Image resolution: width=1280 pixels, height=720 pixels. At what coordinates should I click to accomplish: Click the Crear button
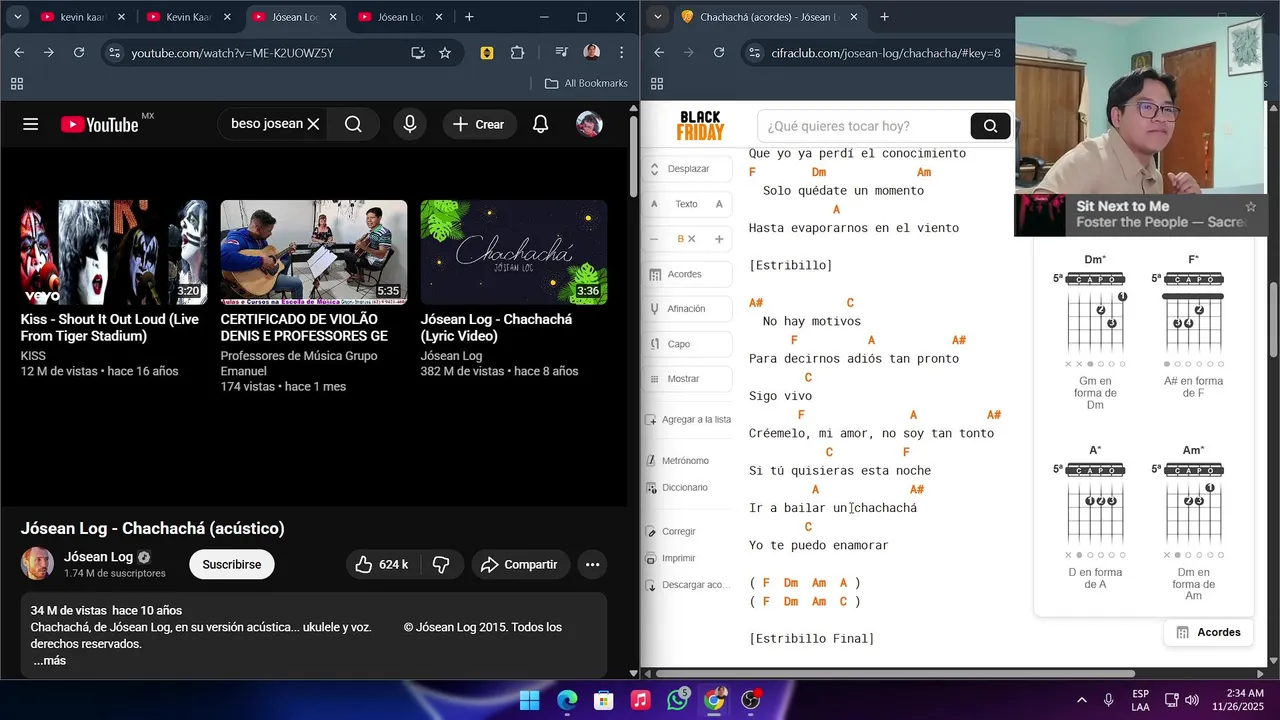click(x=479, y=124)
